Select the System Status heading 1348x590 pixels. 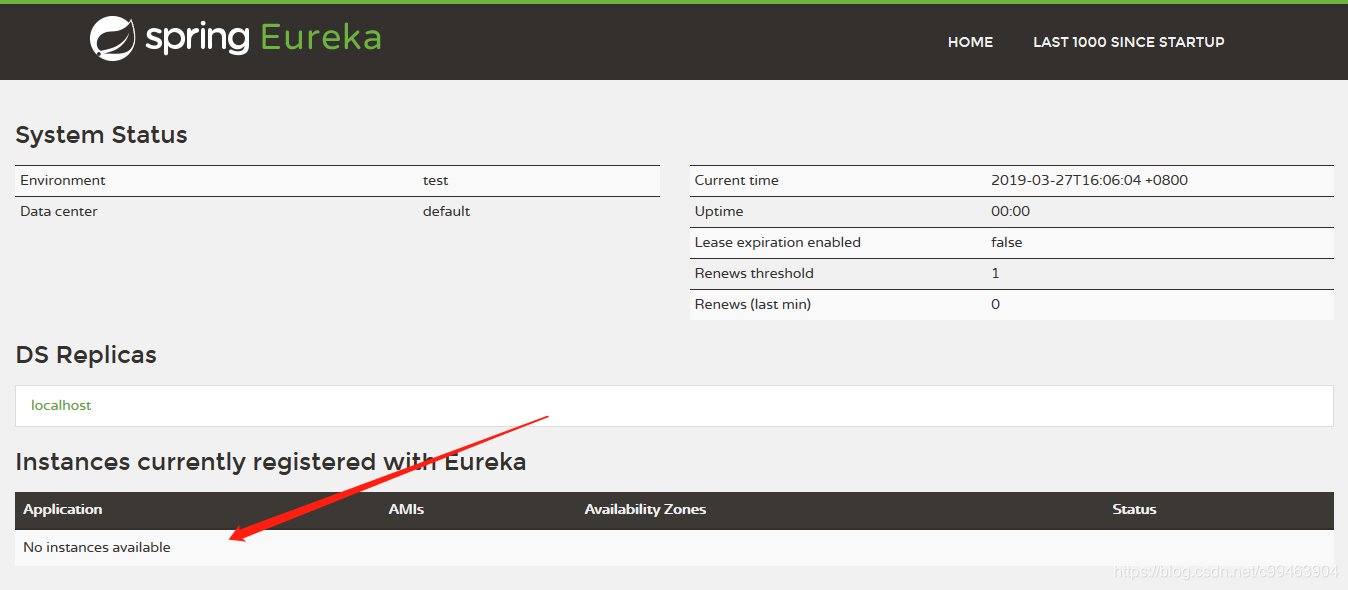tap(101, 135)
